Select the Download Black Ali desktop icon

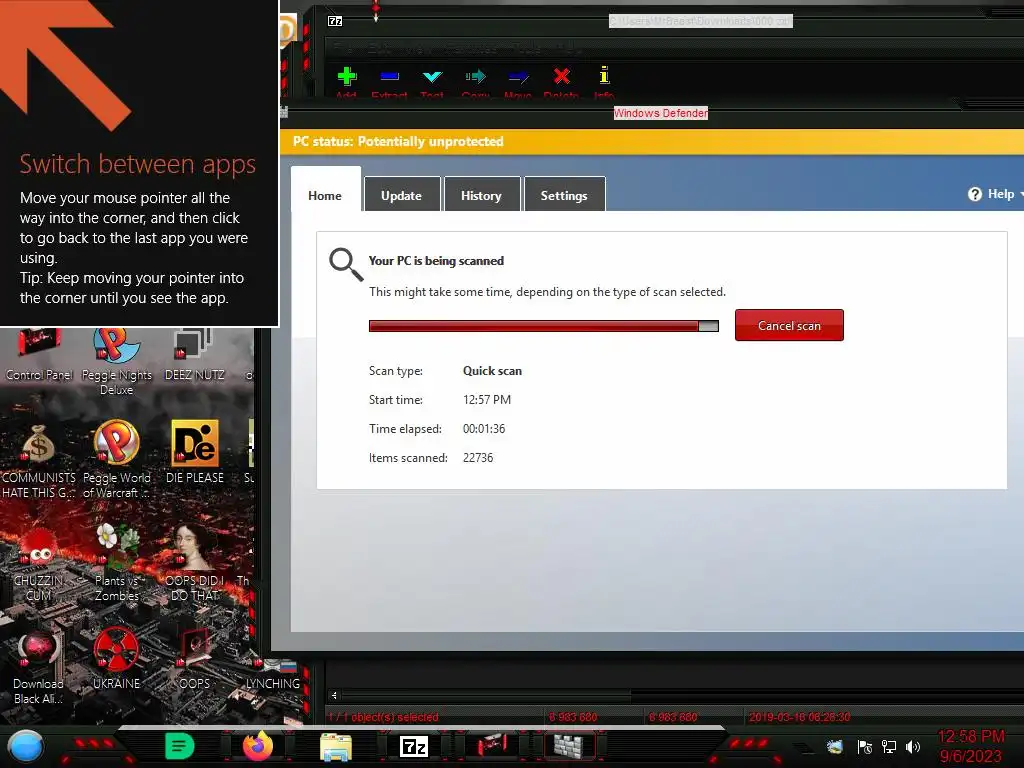tap(39, 667)
